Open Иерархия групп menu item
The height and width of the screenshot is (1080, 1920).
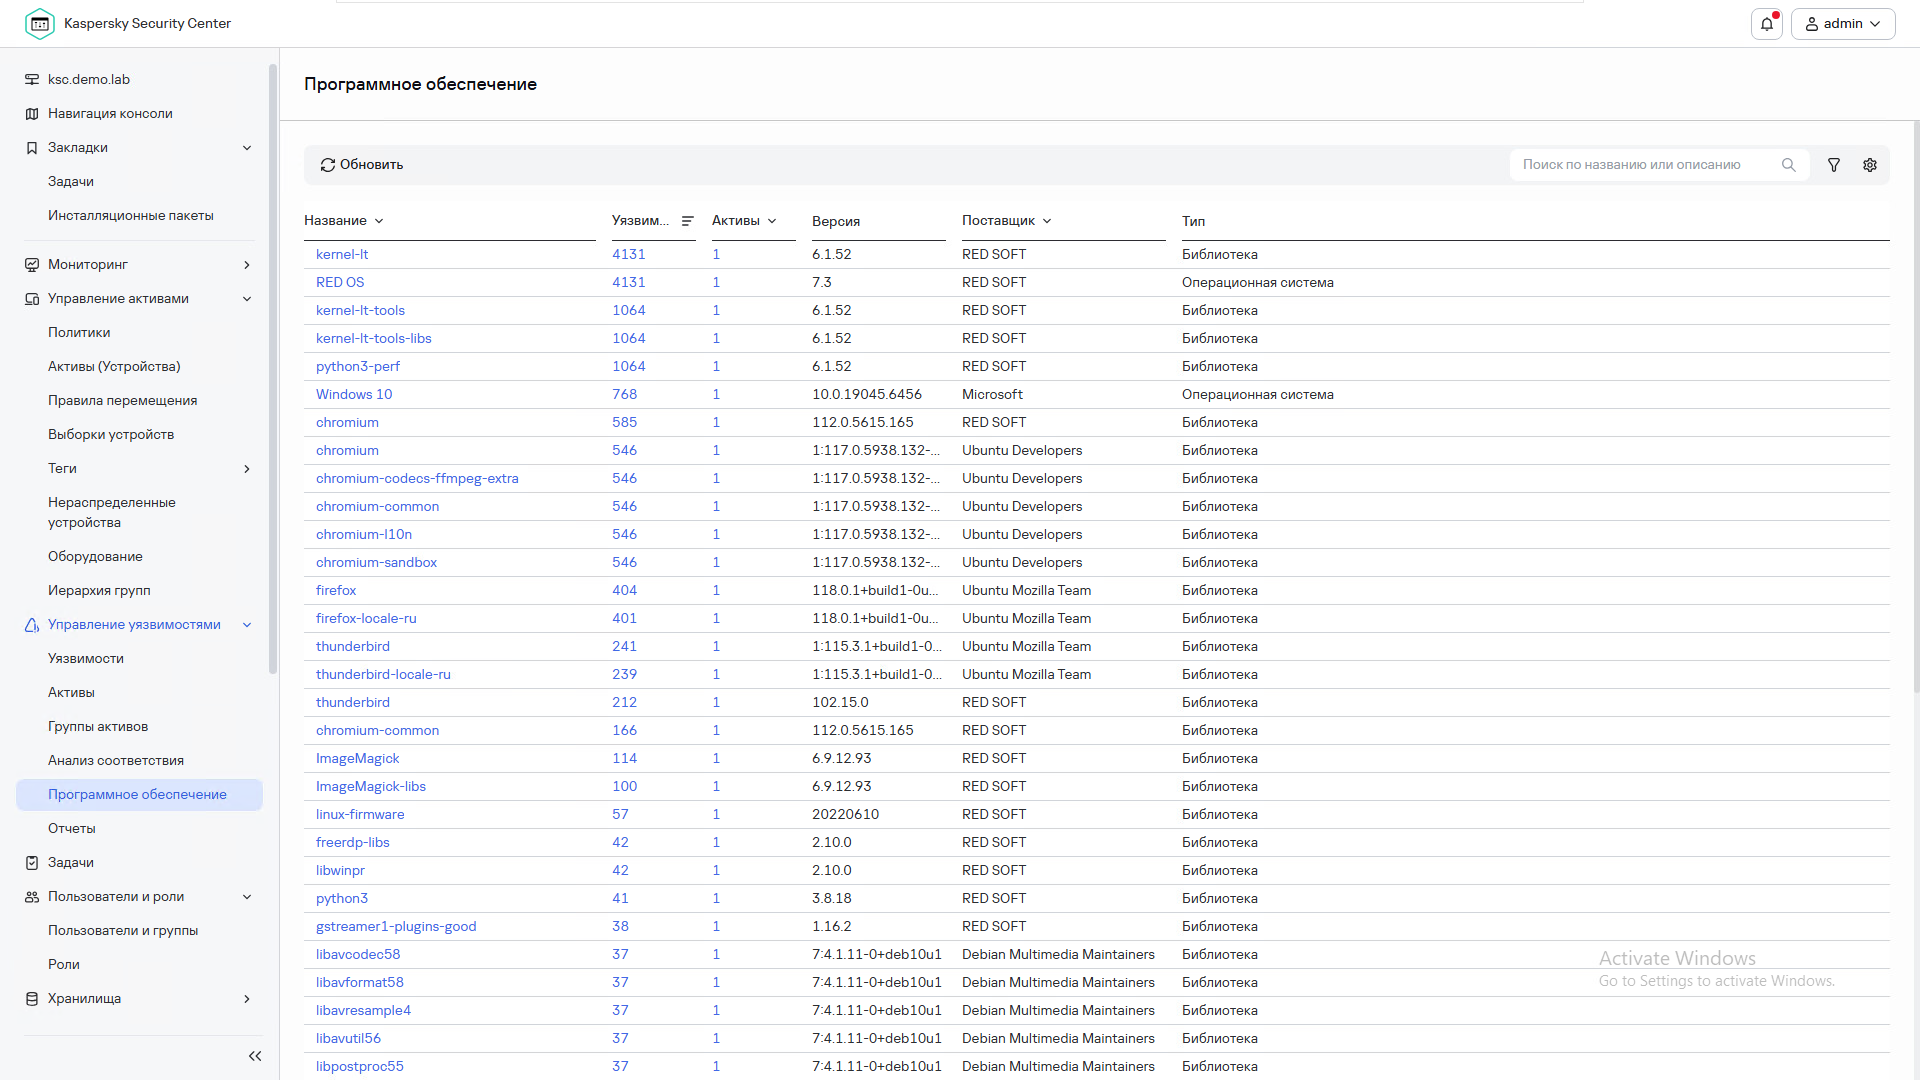pos(99,591)
